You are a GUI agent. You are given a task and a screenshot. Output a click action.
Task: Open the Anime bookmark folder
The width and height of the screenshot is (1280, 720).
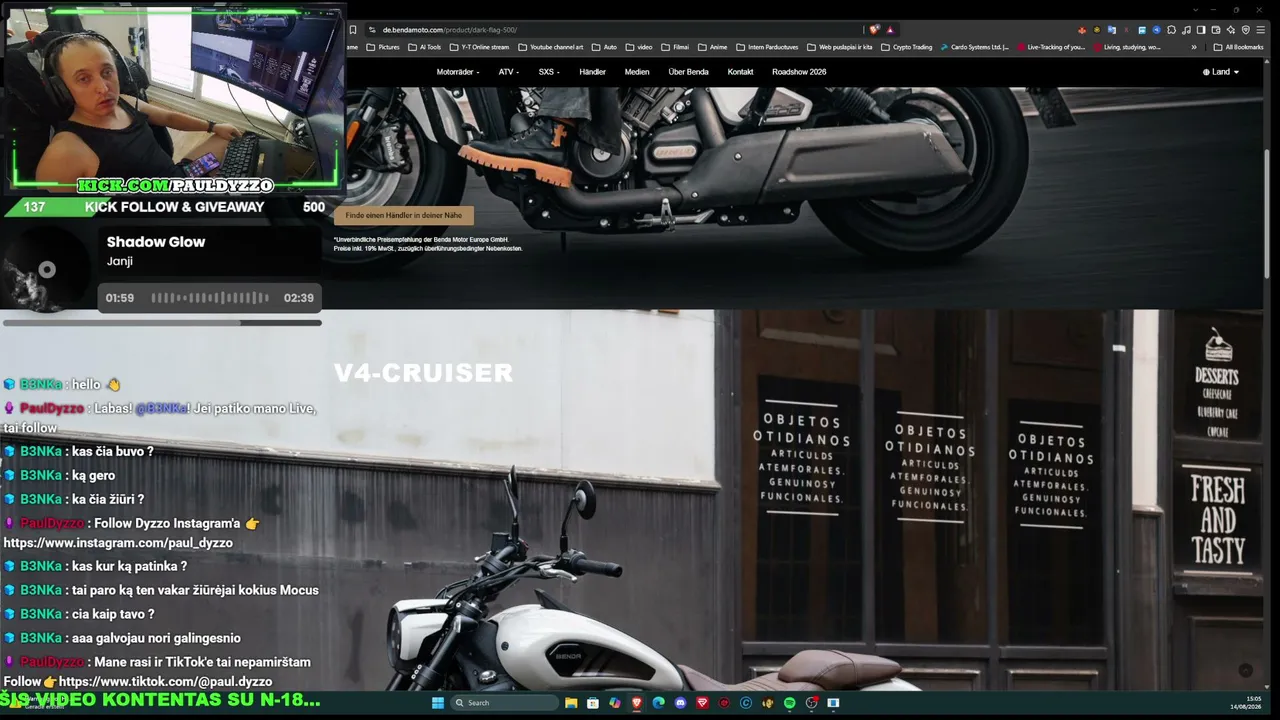(x=712, y=47)
